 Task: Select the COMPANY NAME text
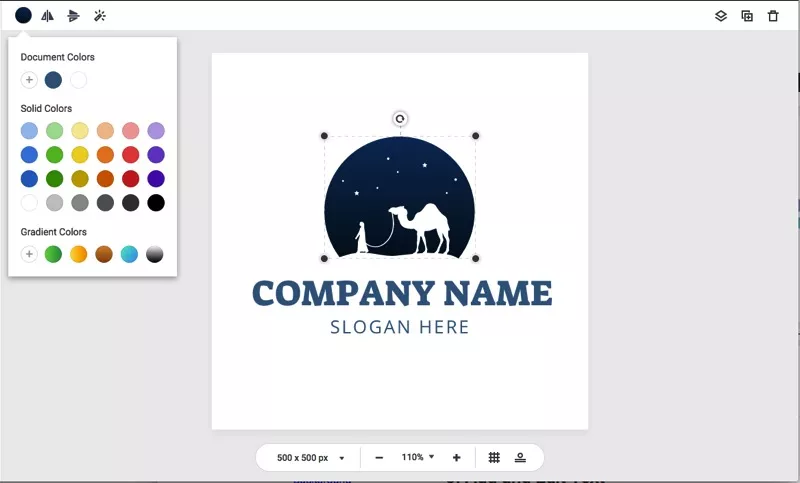click(401, 293)
